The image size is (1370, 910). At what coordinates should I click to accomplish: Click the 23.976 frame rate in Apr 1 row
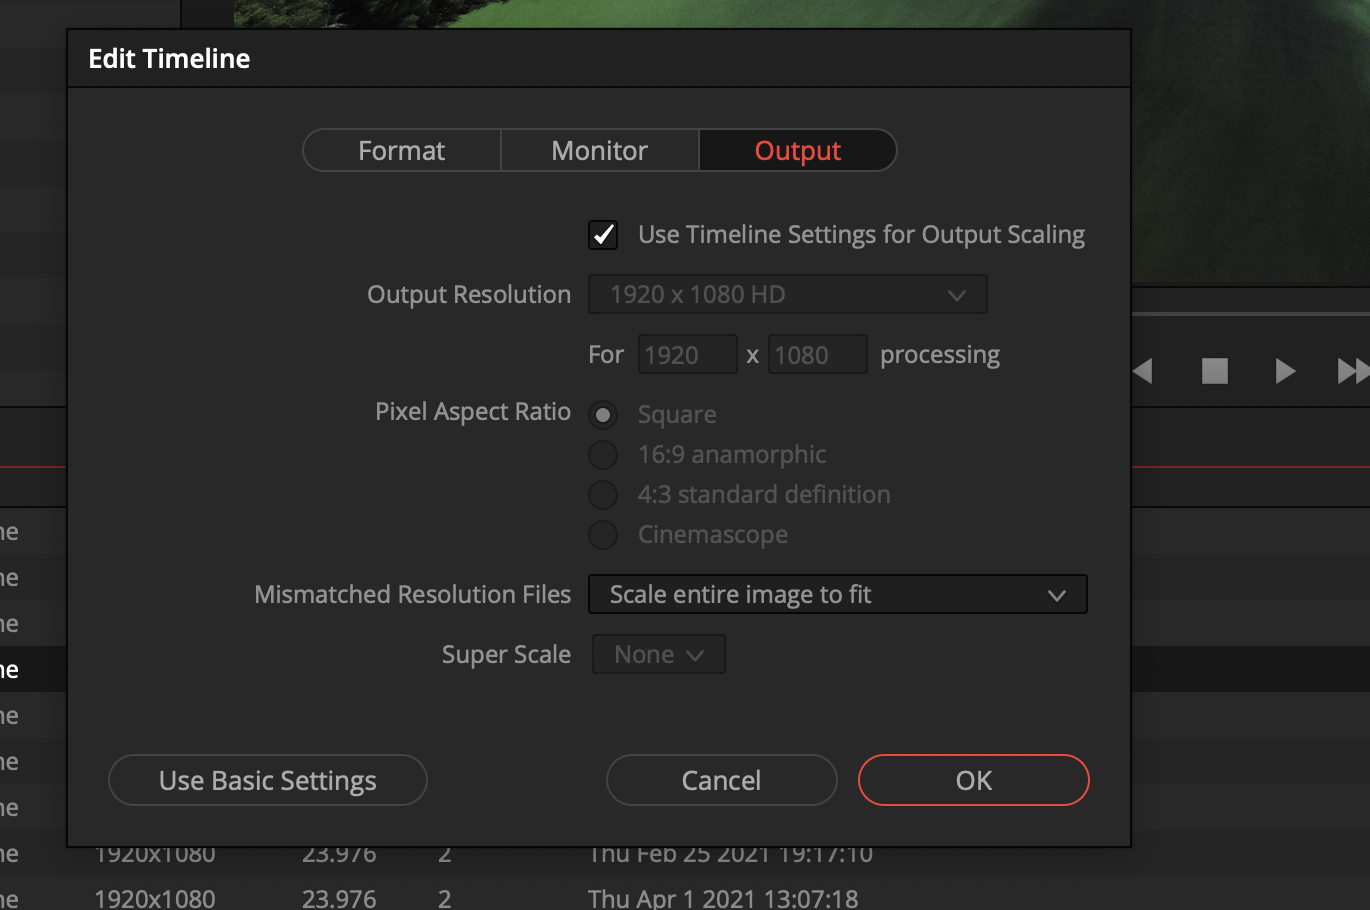coord(339,898)
